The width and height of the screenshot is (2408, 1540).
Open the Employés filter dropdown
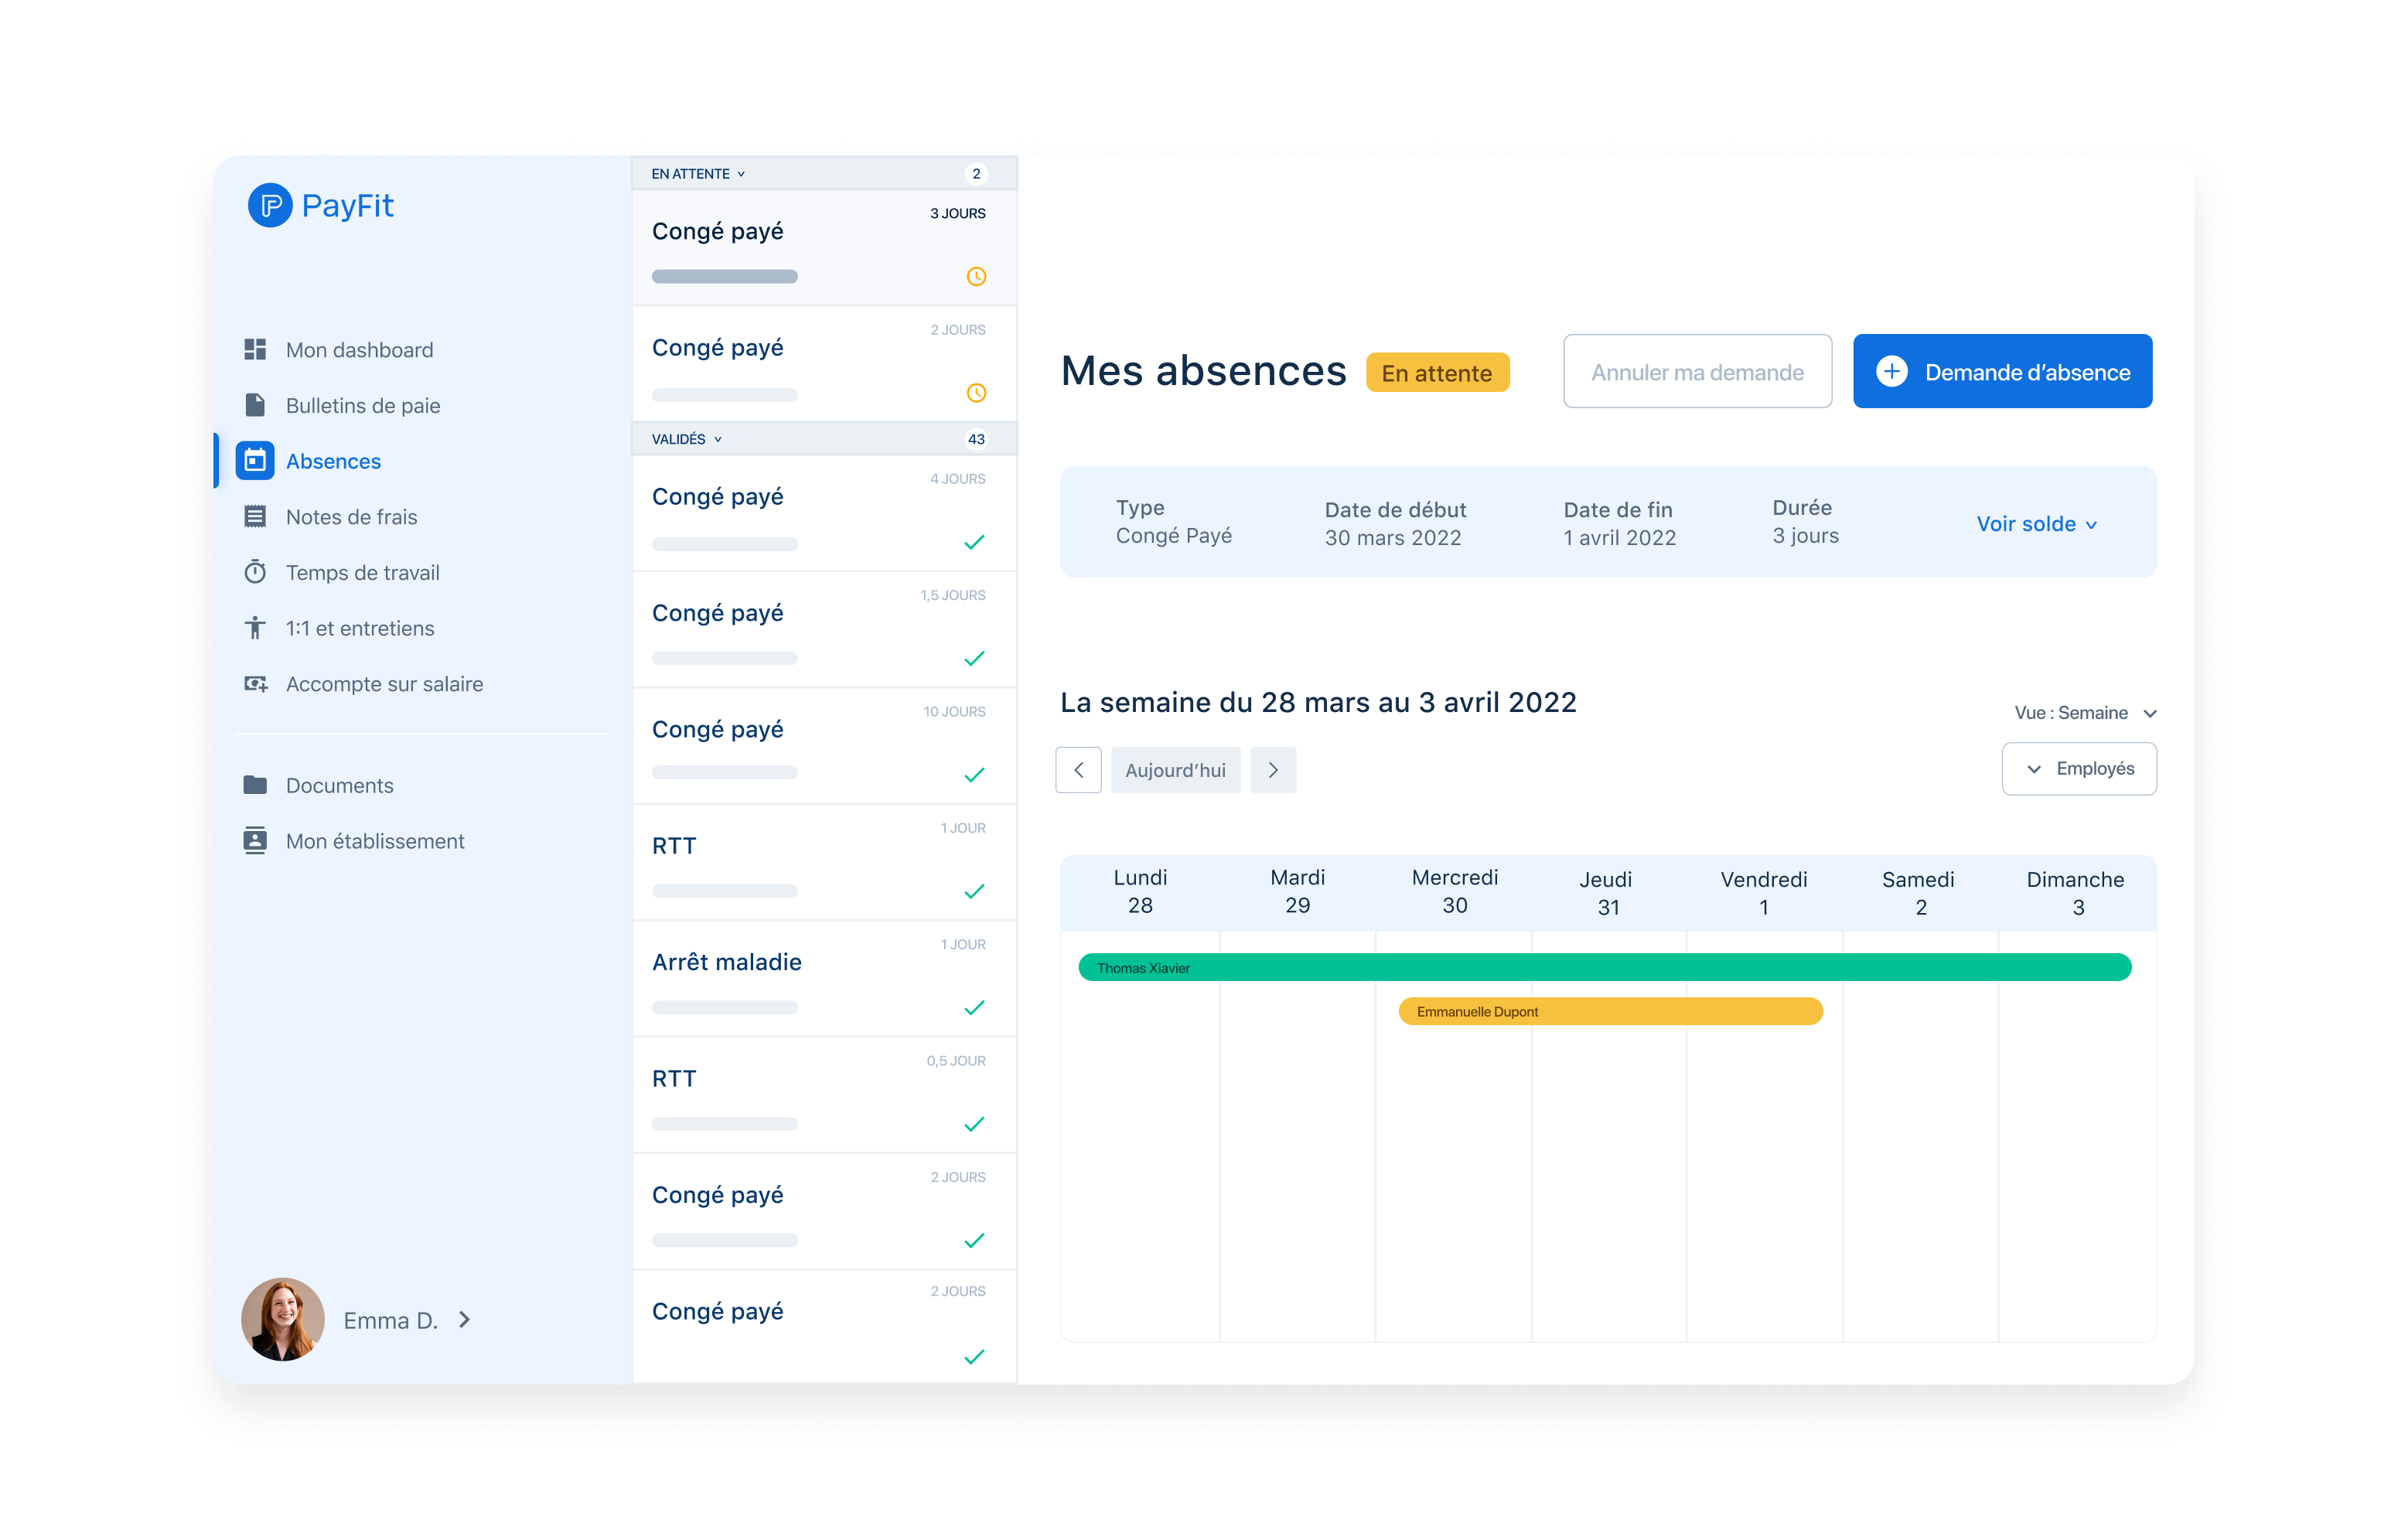2078,769
